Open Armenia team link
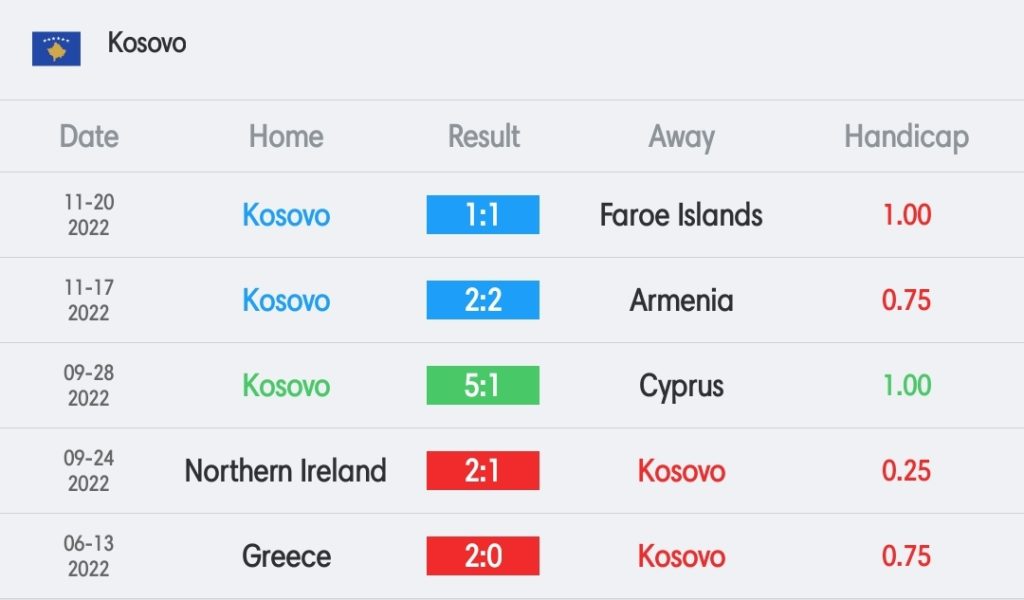The image size is (1024, 600). click(x=681, y=300)
